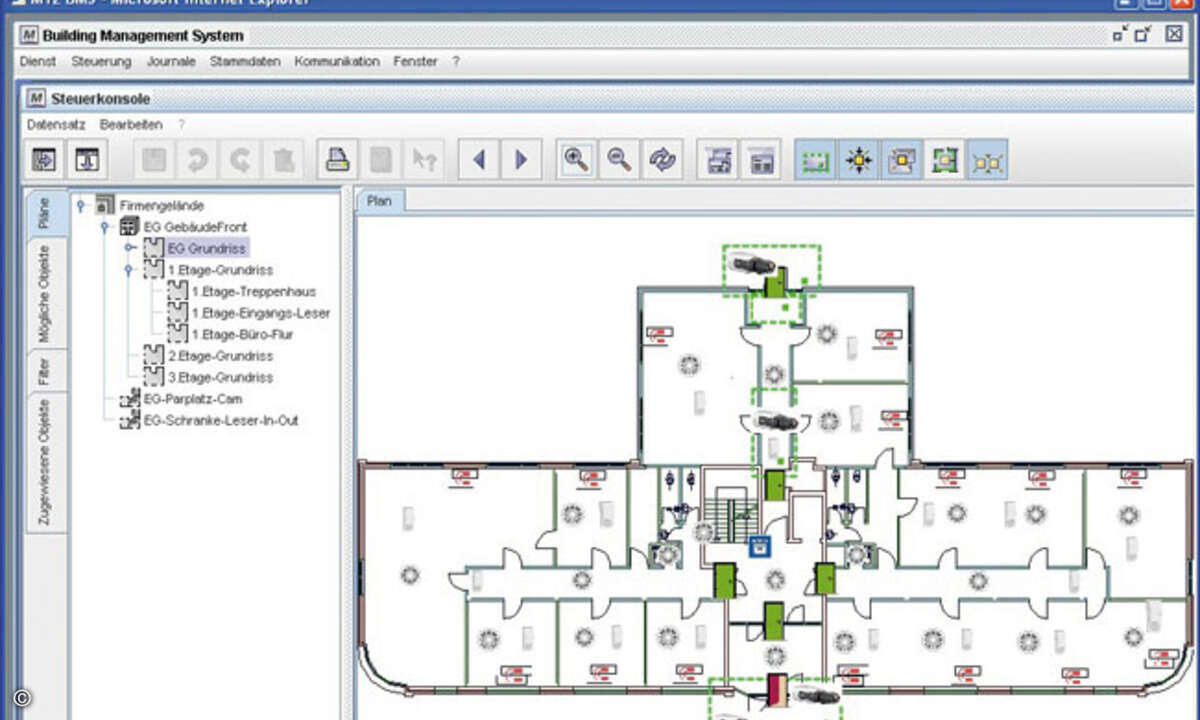Go forward with the right arrow icon

click(521, 159)
